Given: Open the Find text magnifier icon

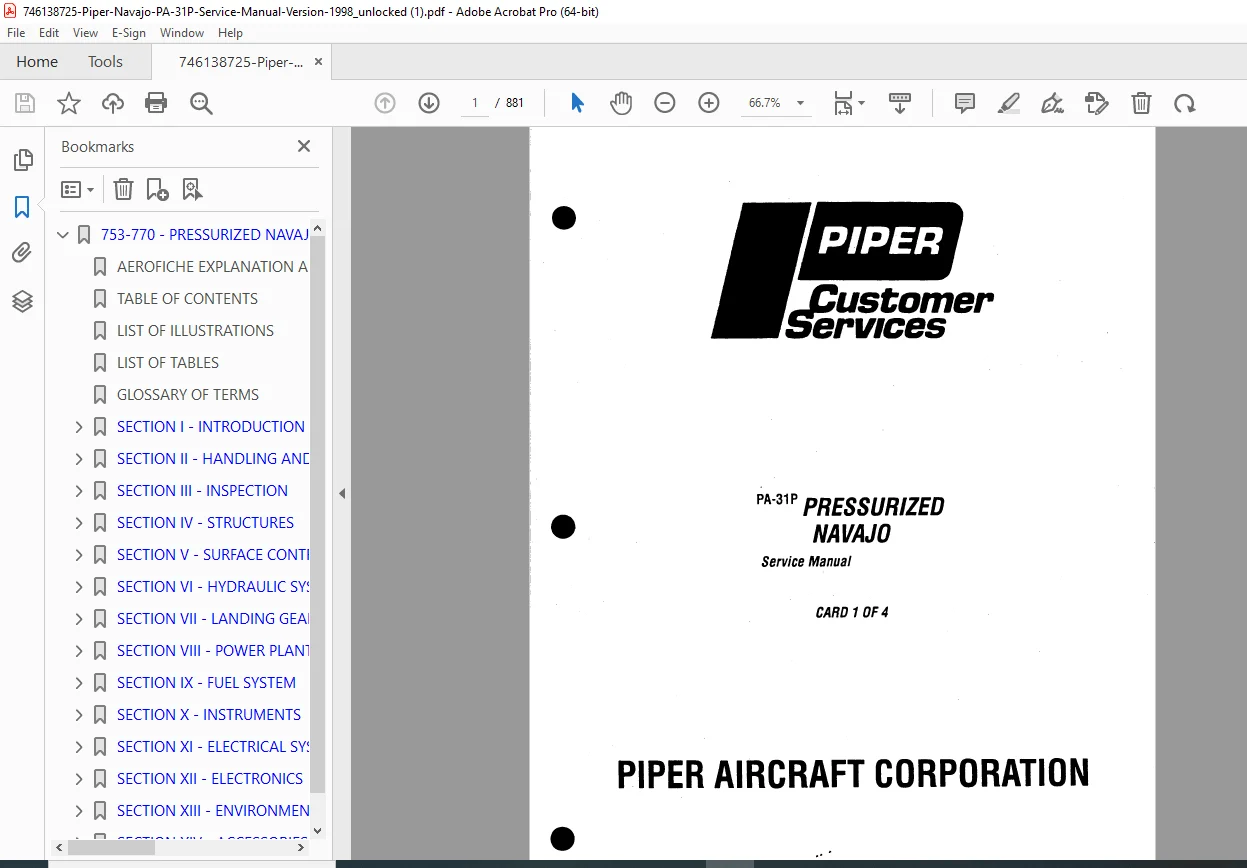Looking at the screenshot, I should pyautogui.click(x=201, y=103).
